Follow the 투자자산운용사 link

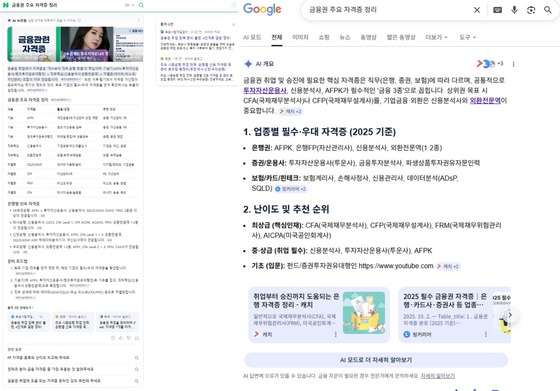[x=265, y=90]
